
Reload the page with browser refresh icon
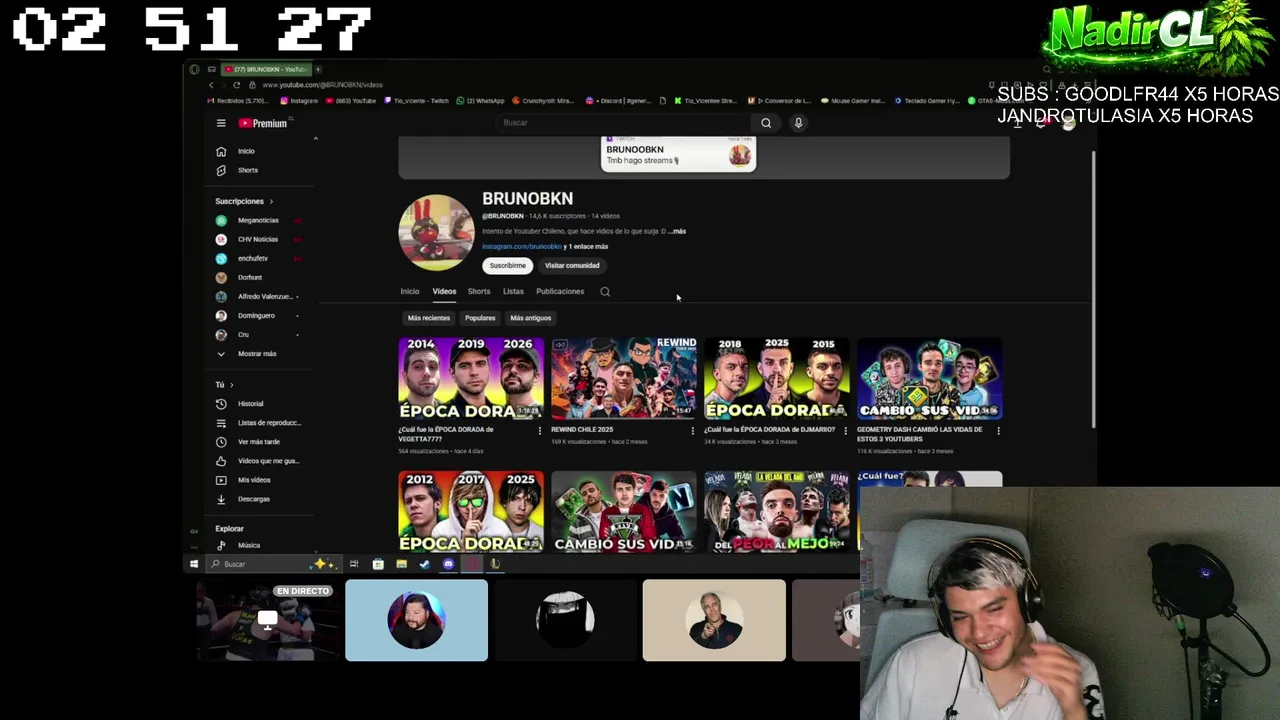237,85
